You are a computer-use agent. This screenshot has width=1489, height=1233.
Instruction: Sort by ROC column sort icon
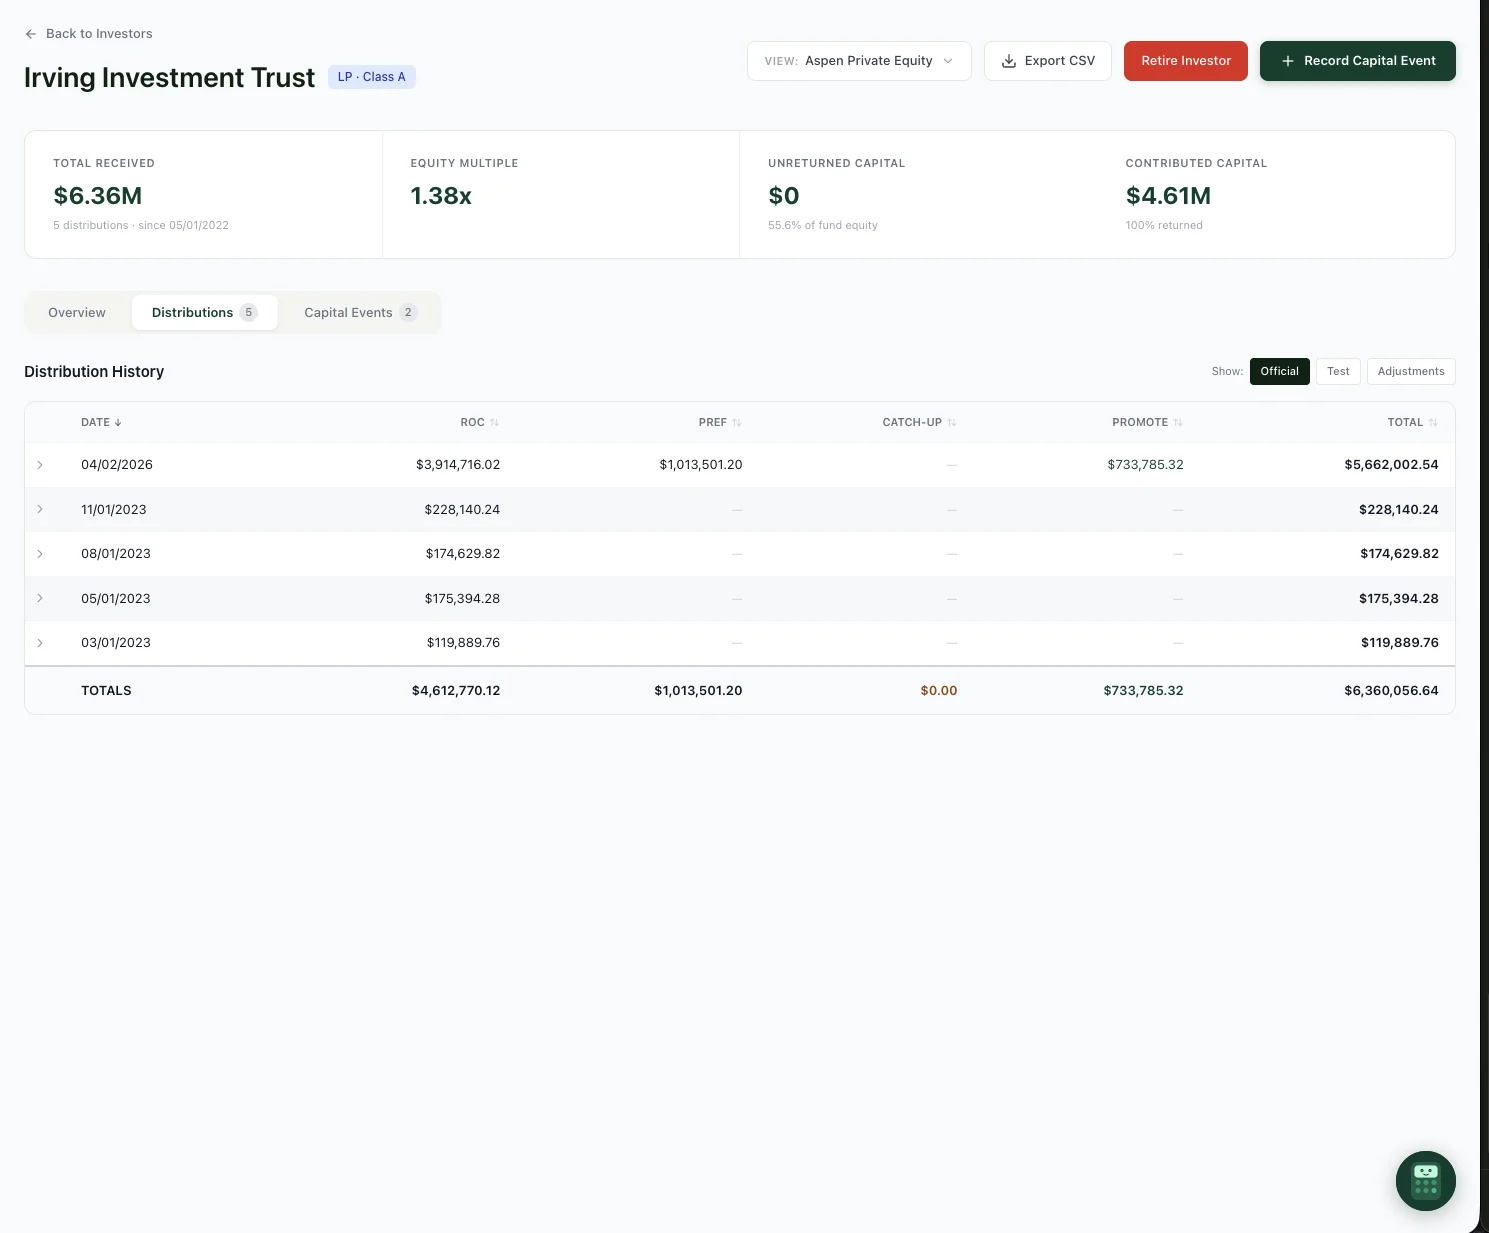[494, 423]
